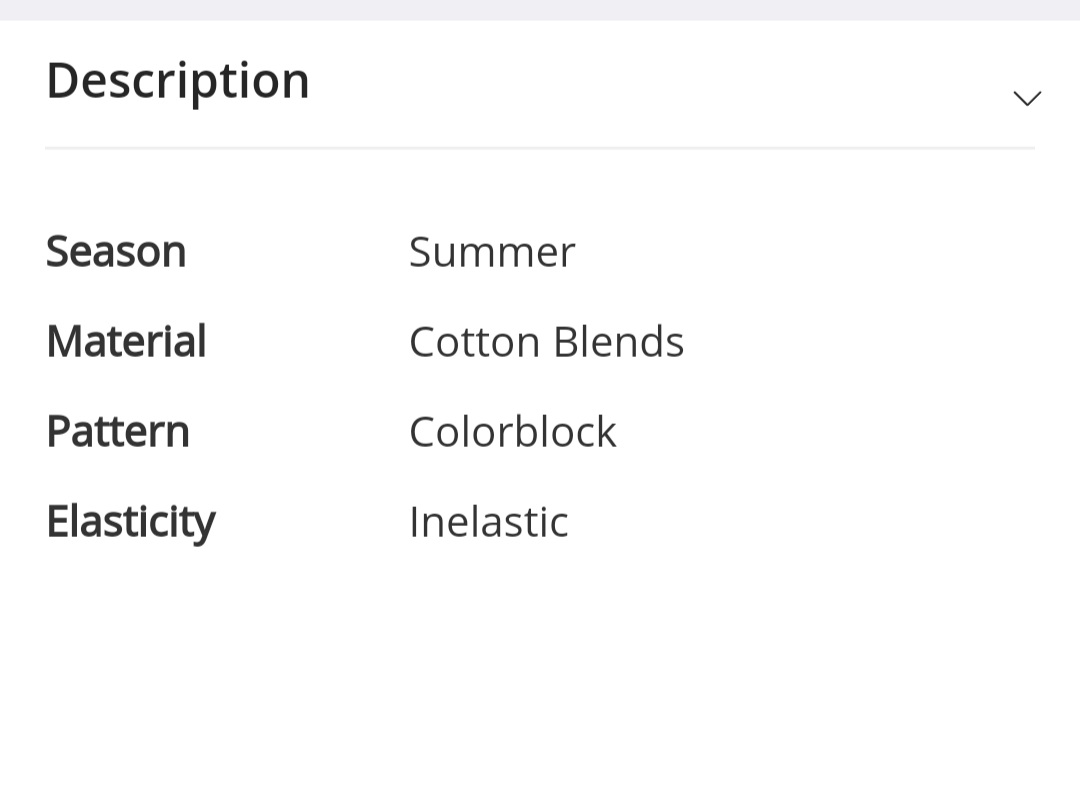Click the Summer season value
1080x790 pixels.
(492, 252)
